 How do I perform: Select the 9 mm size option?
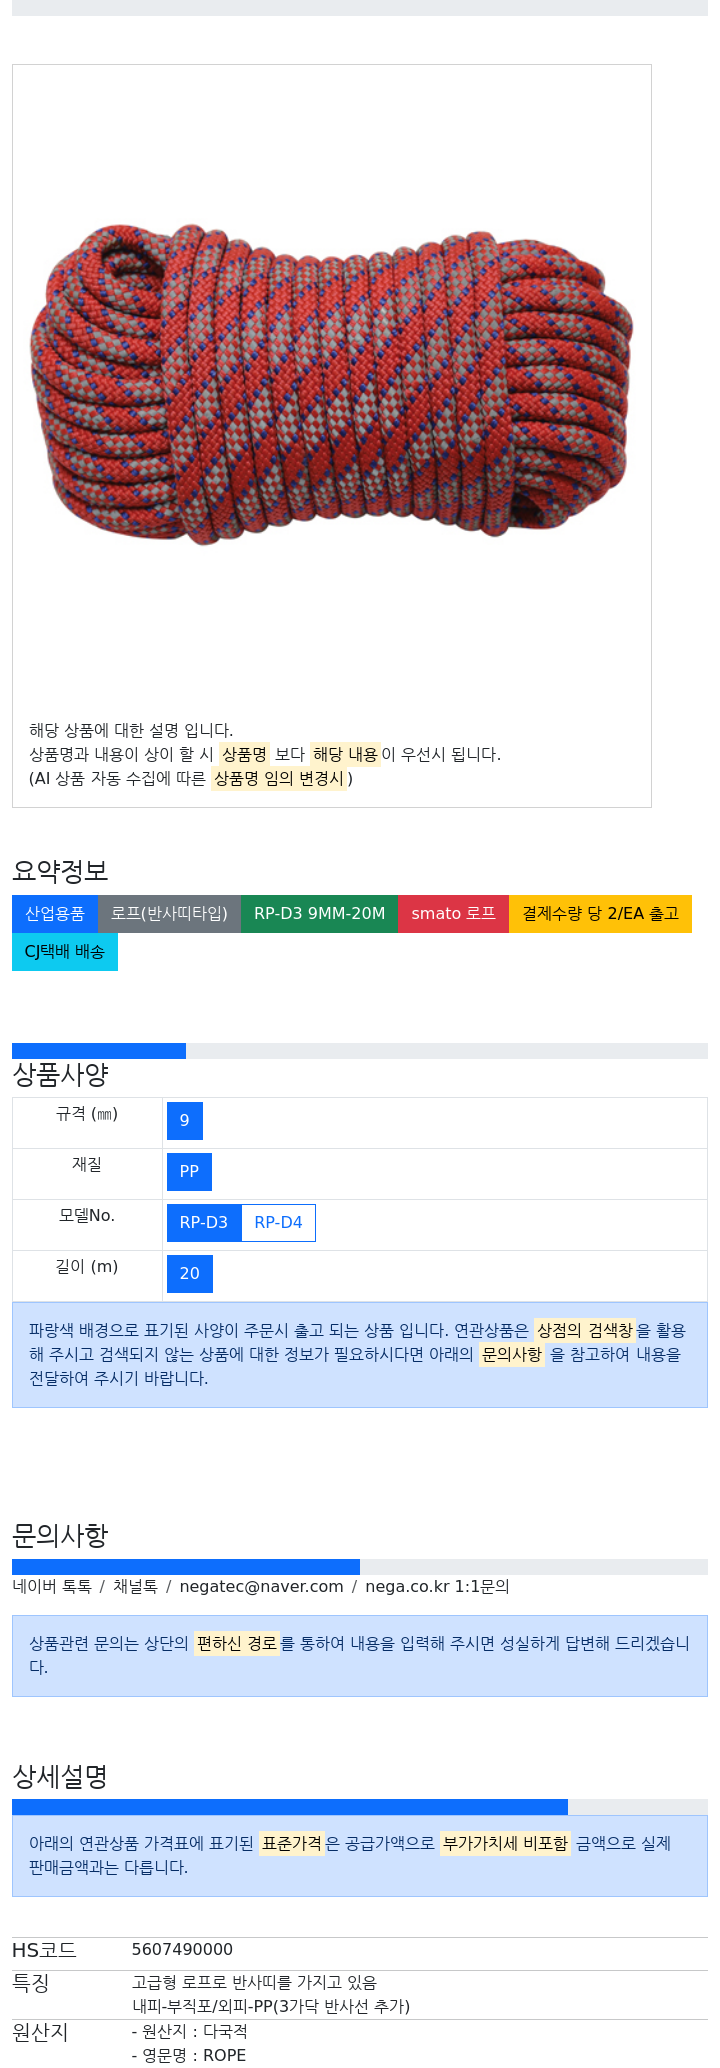185,1121
